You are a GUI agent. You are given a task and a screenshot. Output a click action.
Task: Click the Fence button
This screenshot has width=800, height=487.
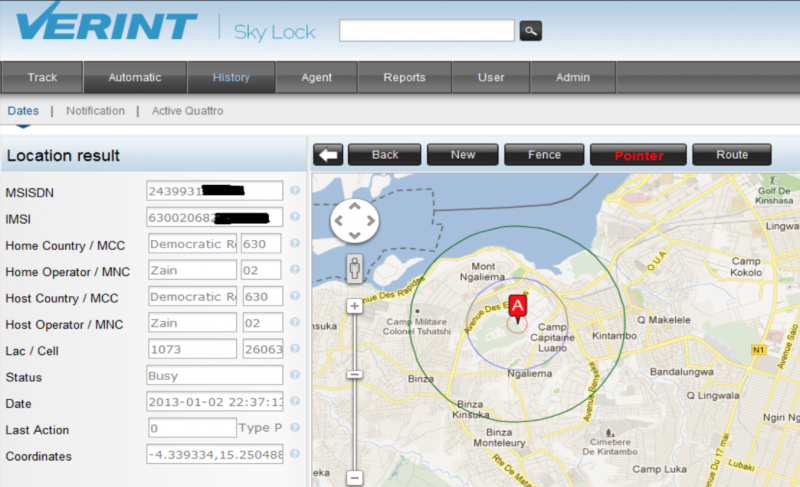point(544,155)
